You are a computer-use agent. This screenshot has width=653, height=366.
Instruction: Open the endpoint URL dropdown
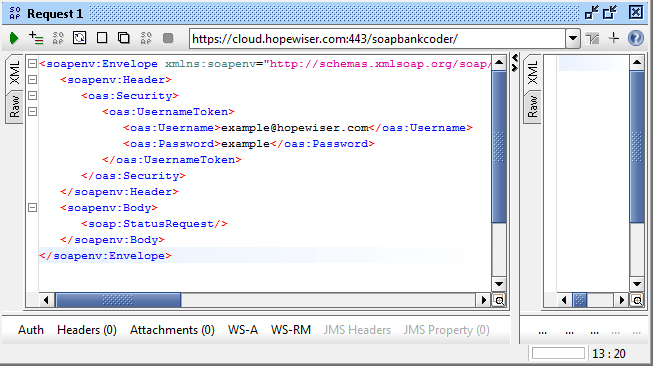point(573,39)
